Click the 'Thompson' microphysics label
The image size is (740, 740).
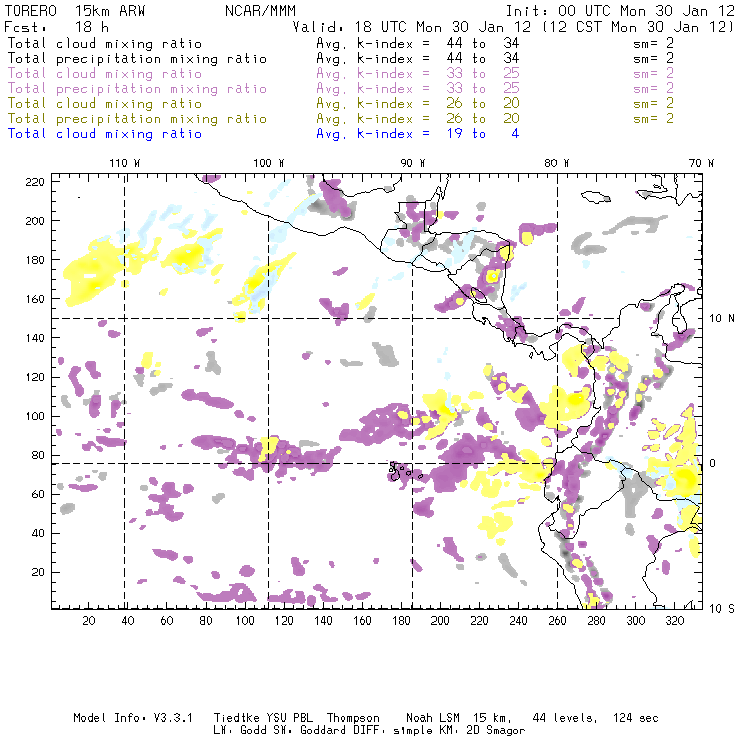(x=353, y=718)
